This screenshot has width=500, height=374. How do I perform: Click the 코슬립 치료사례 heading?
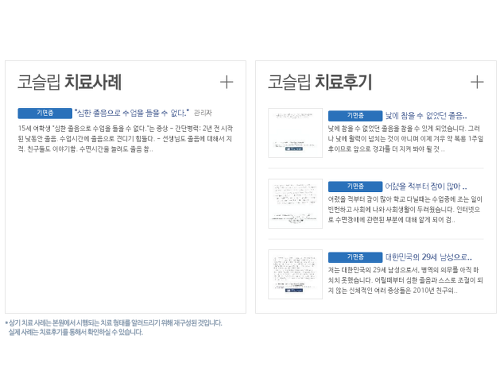69,82
